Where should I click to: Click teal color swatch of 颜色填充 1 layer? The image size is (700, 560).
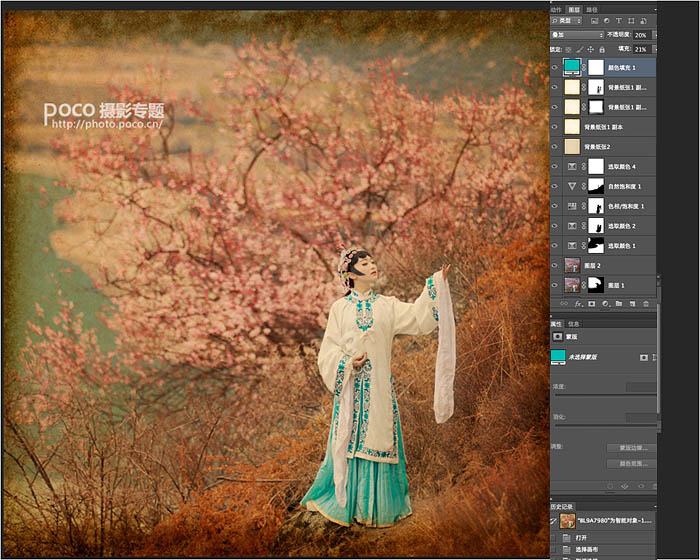572,67
